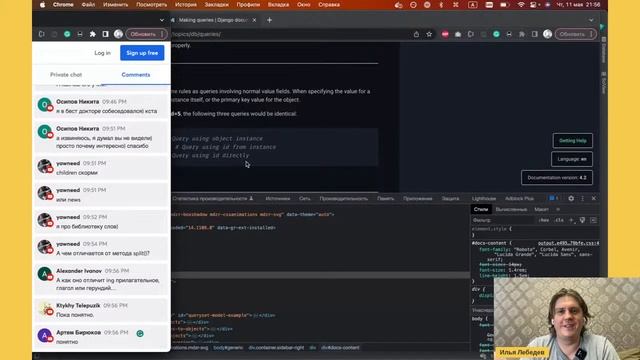Toggle the side panel icon in right toolbar
640x360 pixels.
535,34
